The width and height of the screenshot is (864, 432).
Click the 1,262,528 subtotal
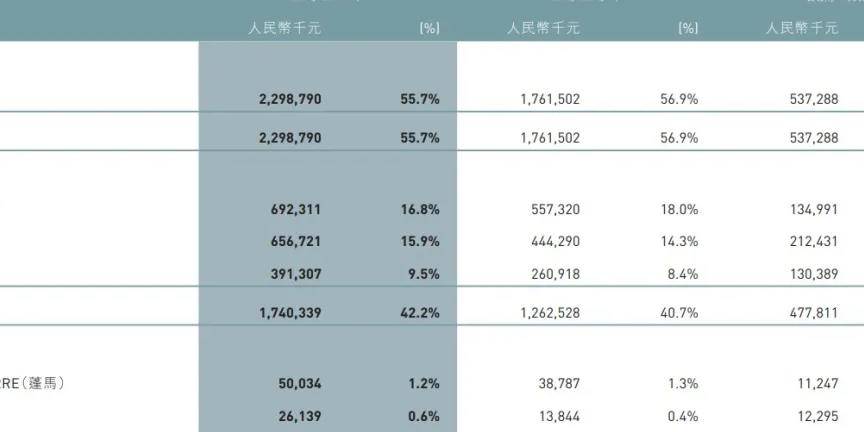(550, 313)
